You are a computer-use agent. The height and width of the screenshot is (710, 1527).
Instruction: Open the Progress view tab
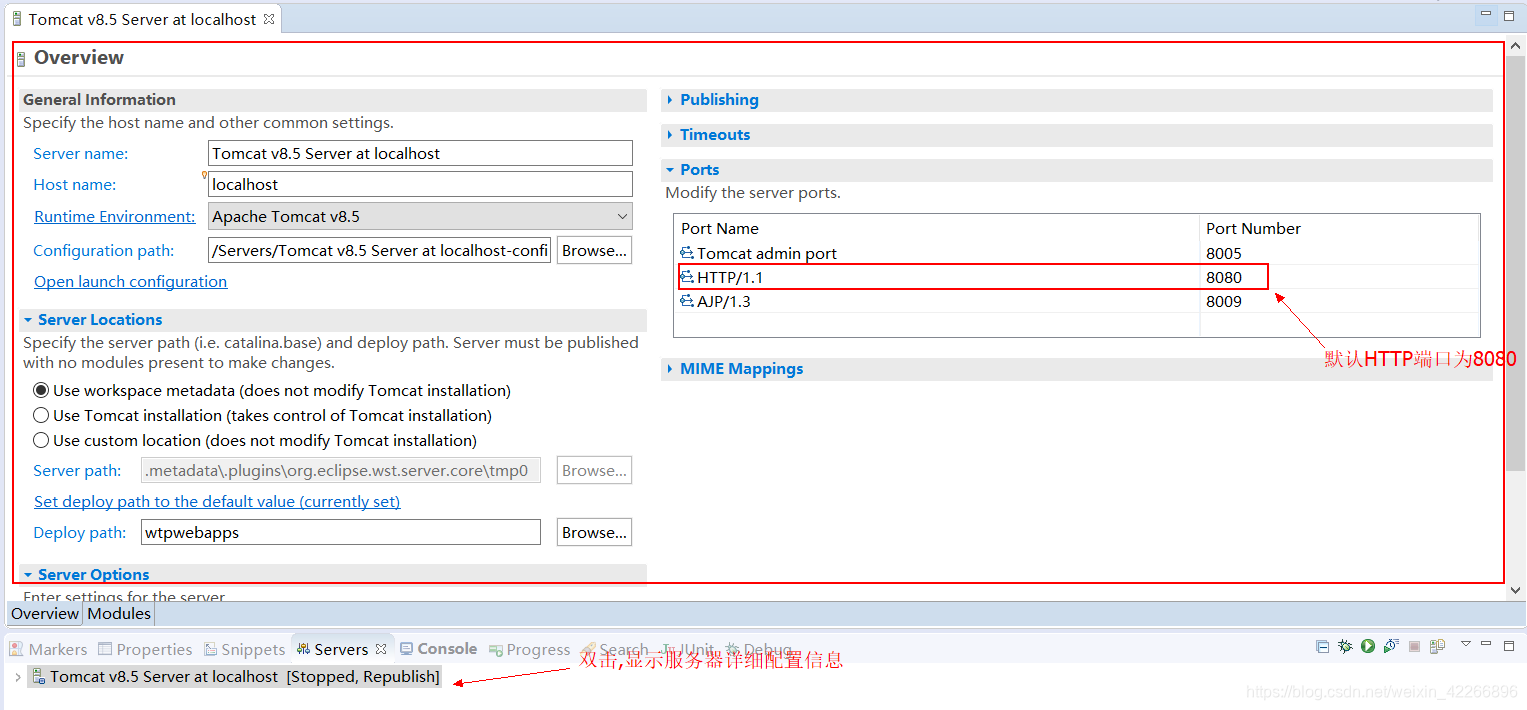(530, 649)
